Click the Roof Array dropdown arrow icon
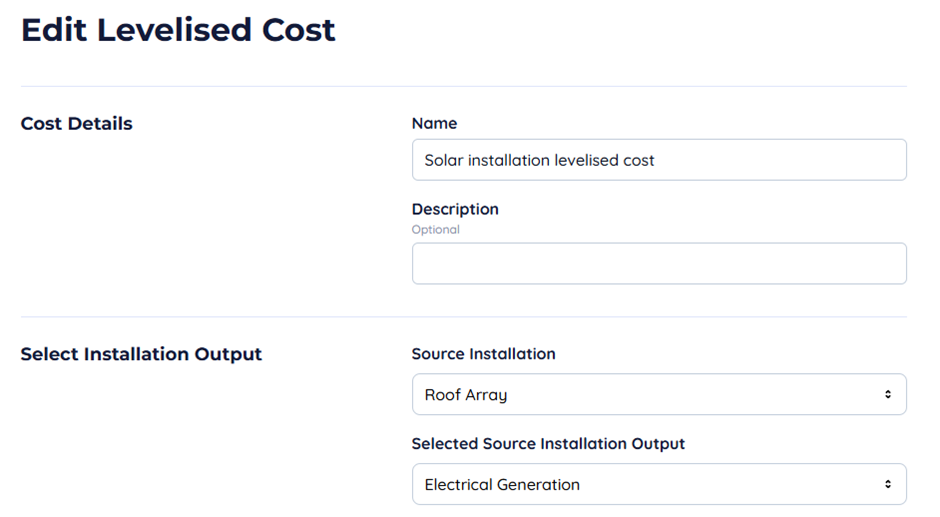 click(887, 395)
